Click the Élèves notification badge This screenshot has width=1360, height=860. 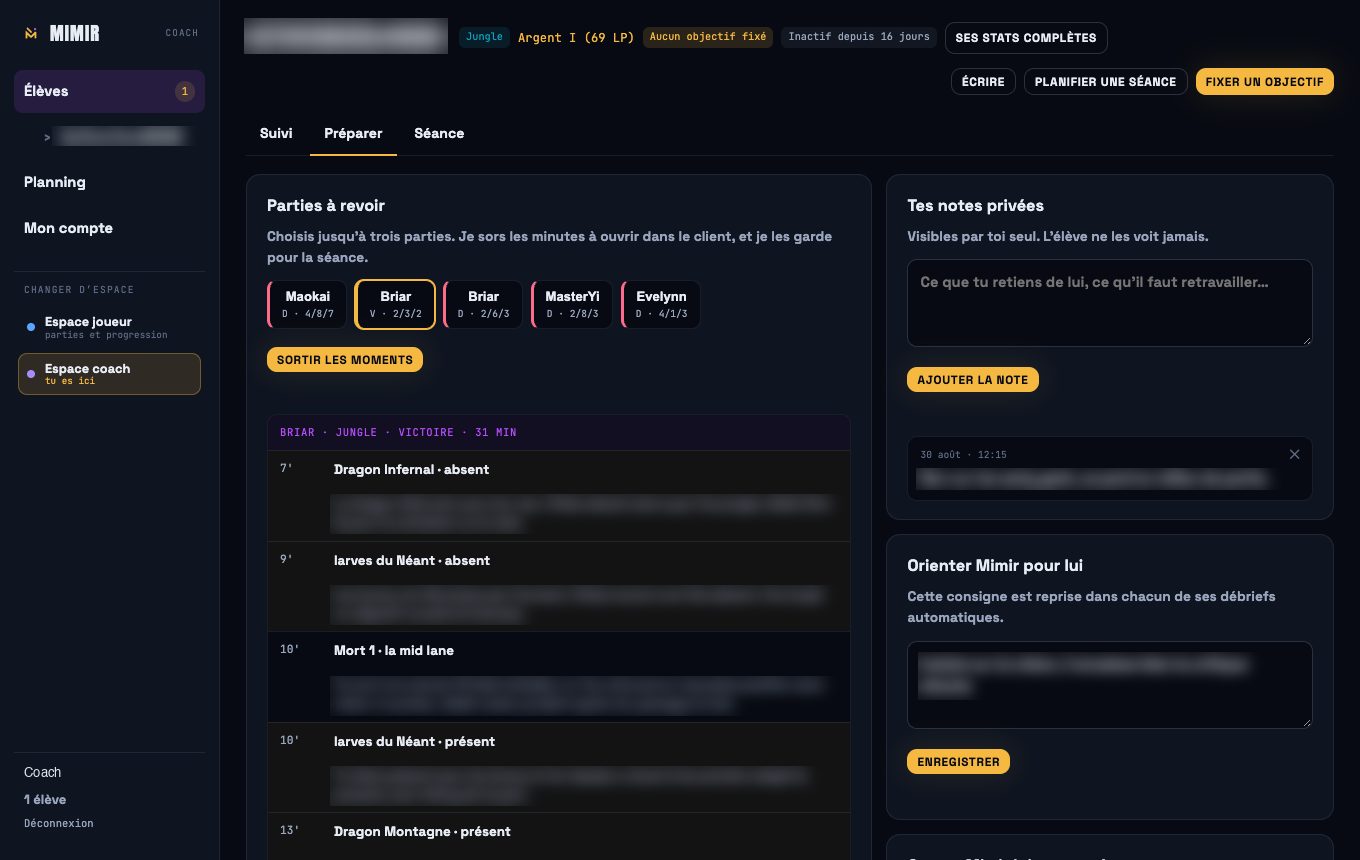[x=184, y=91]
